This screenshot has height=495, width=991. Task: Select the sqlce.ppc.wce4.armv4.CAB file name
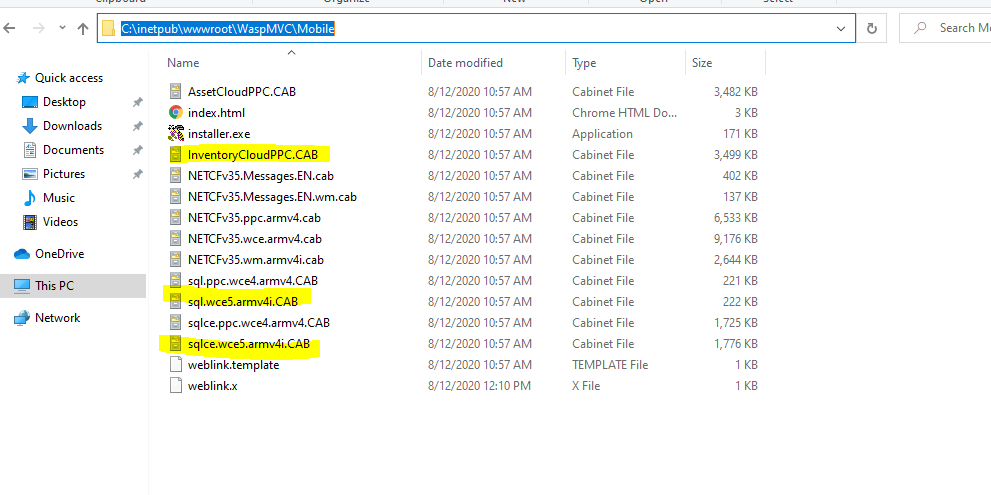(x=258, y=322)
